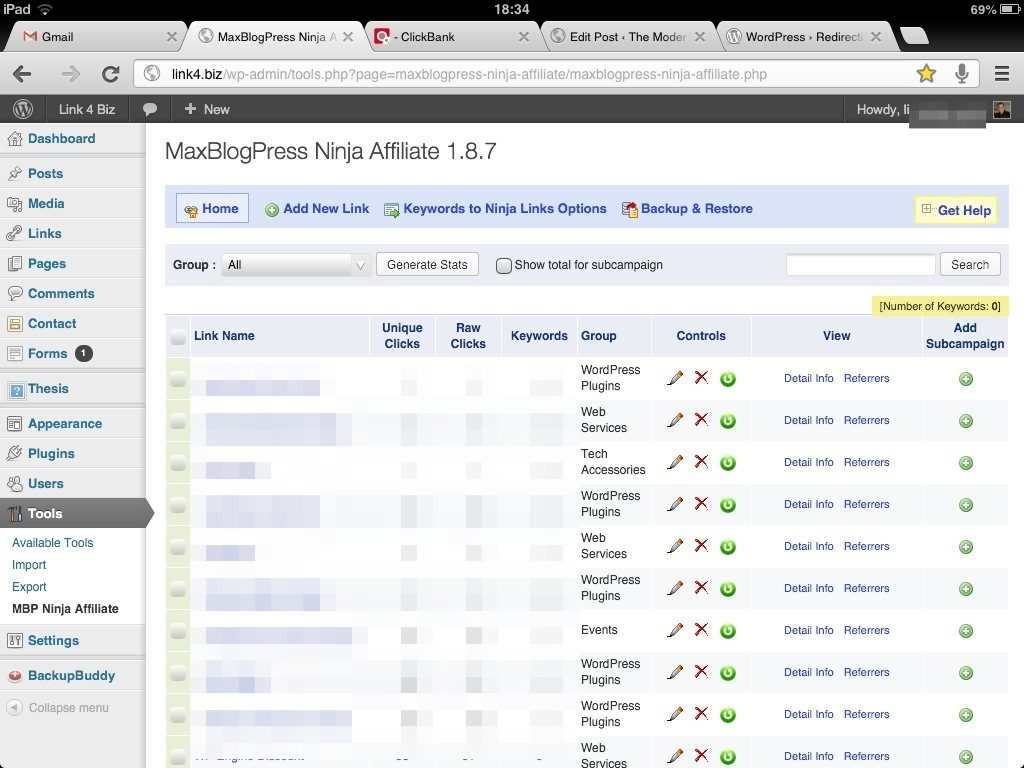This screenshot has height=768, width=1024.
Task: Open MBP Ninja Affiliate submenu item
Action: pyautogui.click(x=65, y=609)
